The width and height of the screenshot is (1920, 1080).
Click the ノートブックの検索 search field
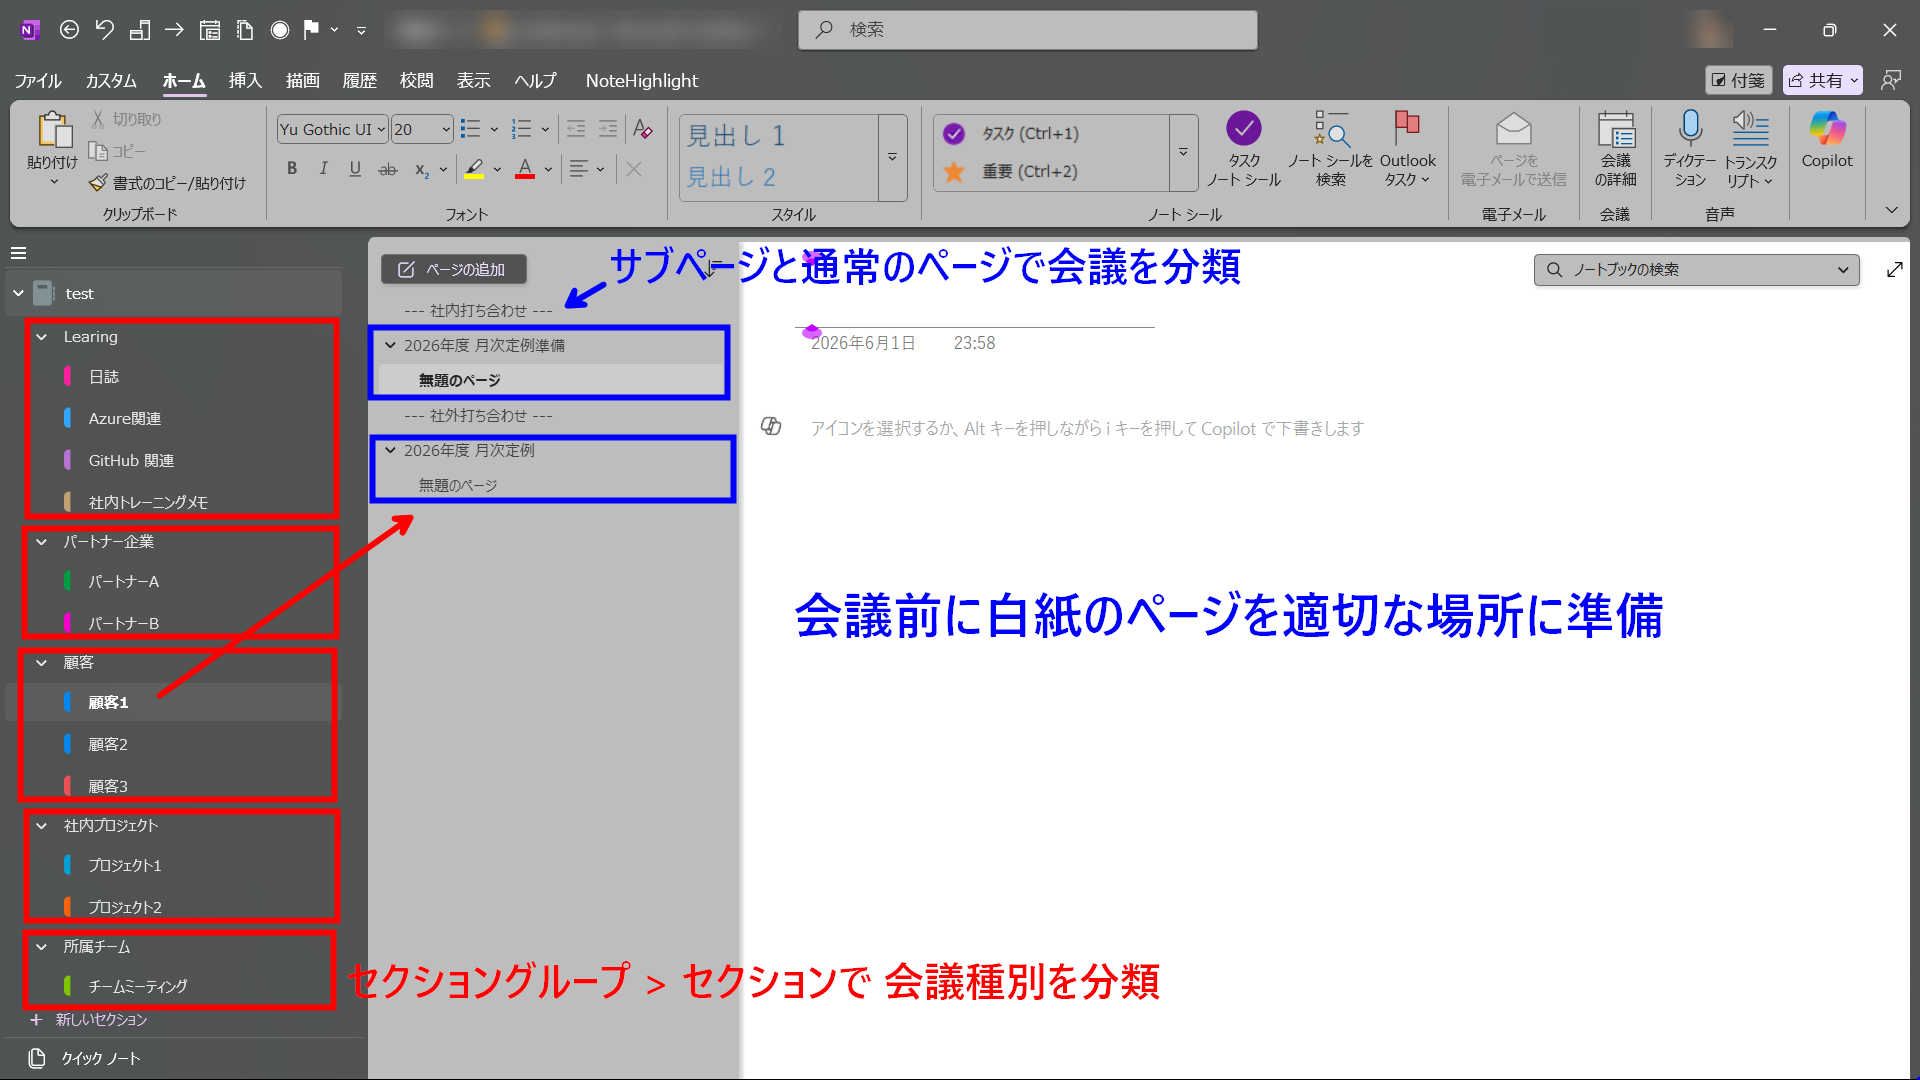tap(1695, 269)
